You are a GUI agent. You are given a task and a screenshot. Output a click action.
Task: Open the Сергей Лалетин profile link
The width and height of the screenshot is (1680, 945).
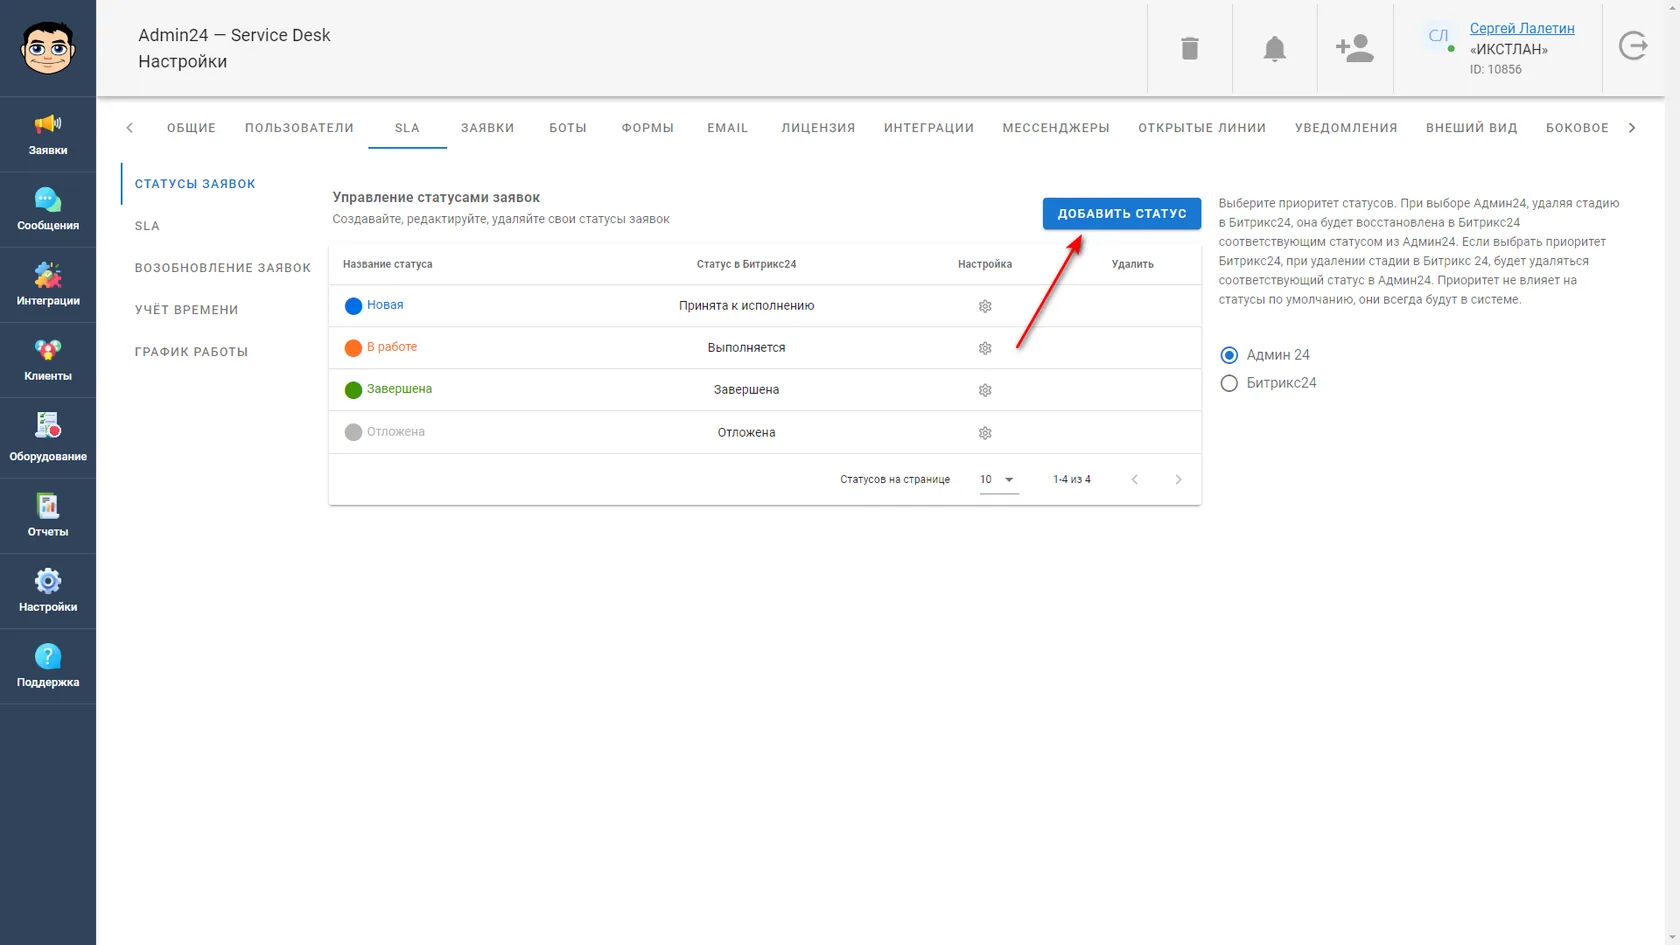pyautogui.click(x=1522, y=28)
